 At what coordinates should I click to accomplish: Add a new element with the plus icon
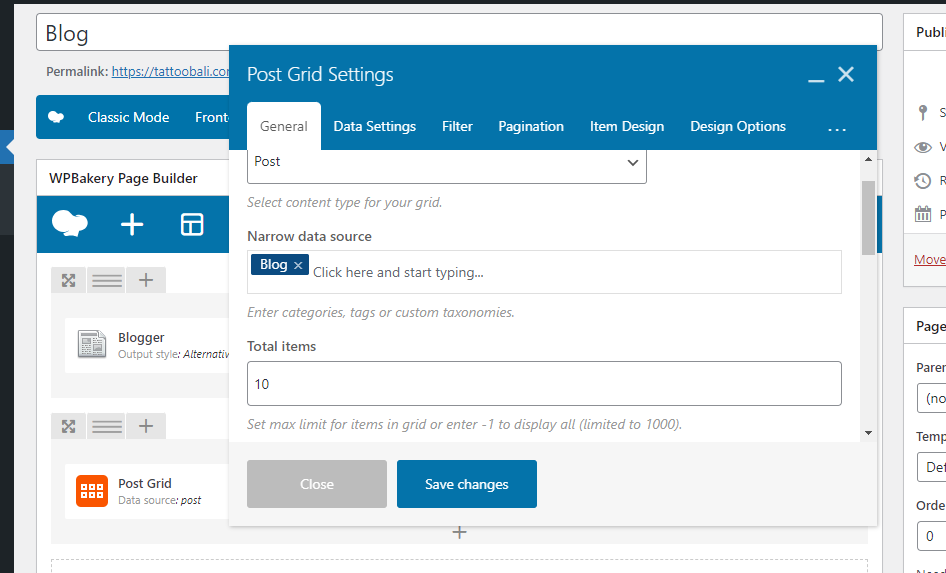coord(132,224)
